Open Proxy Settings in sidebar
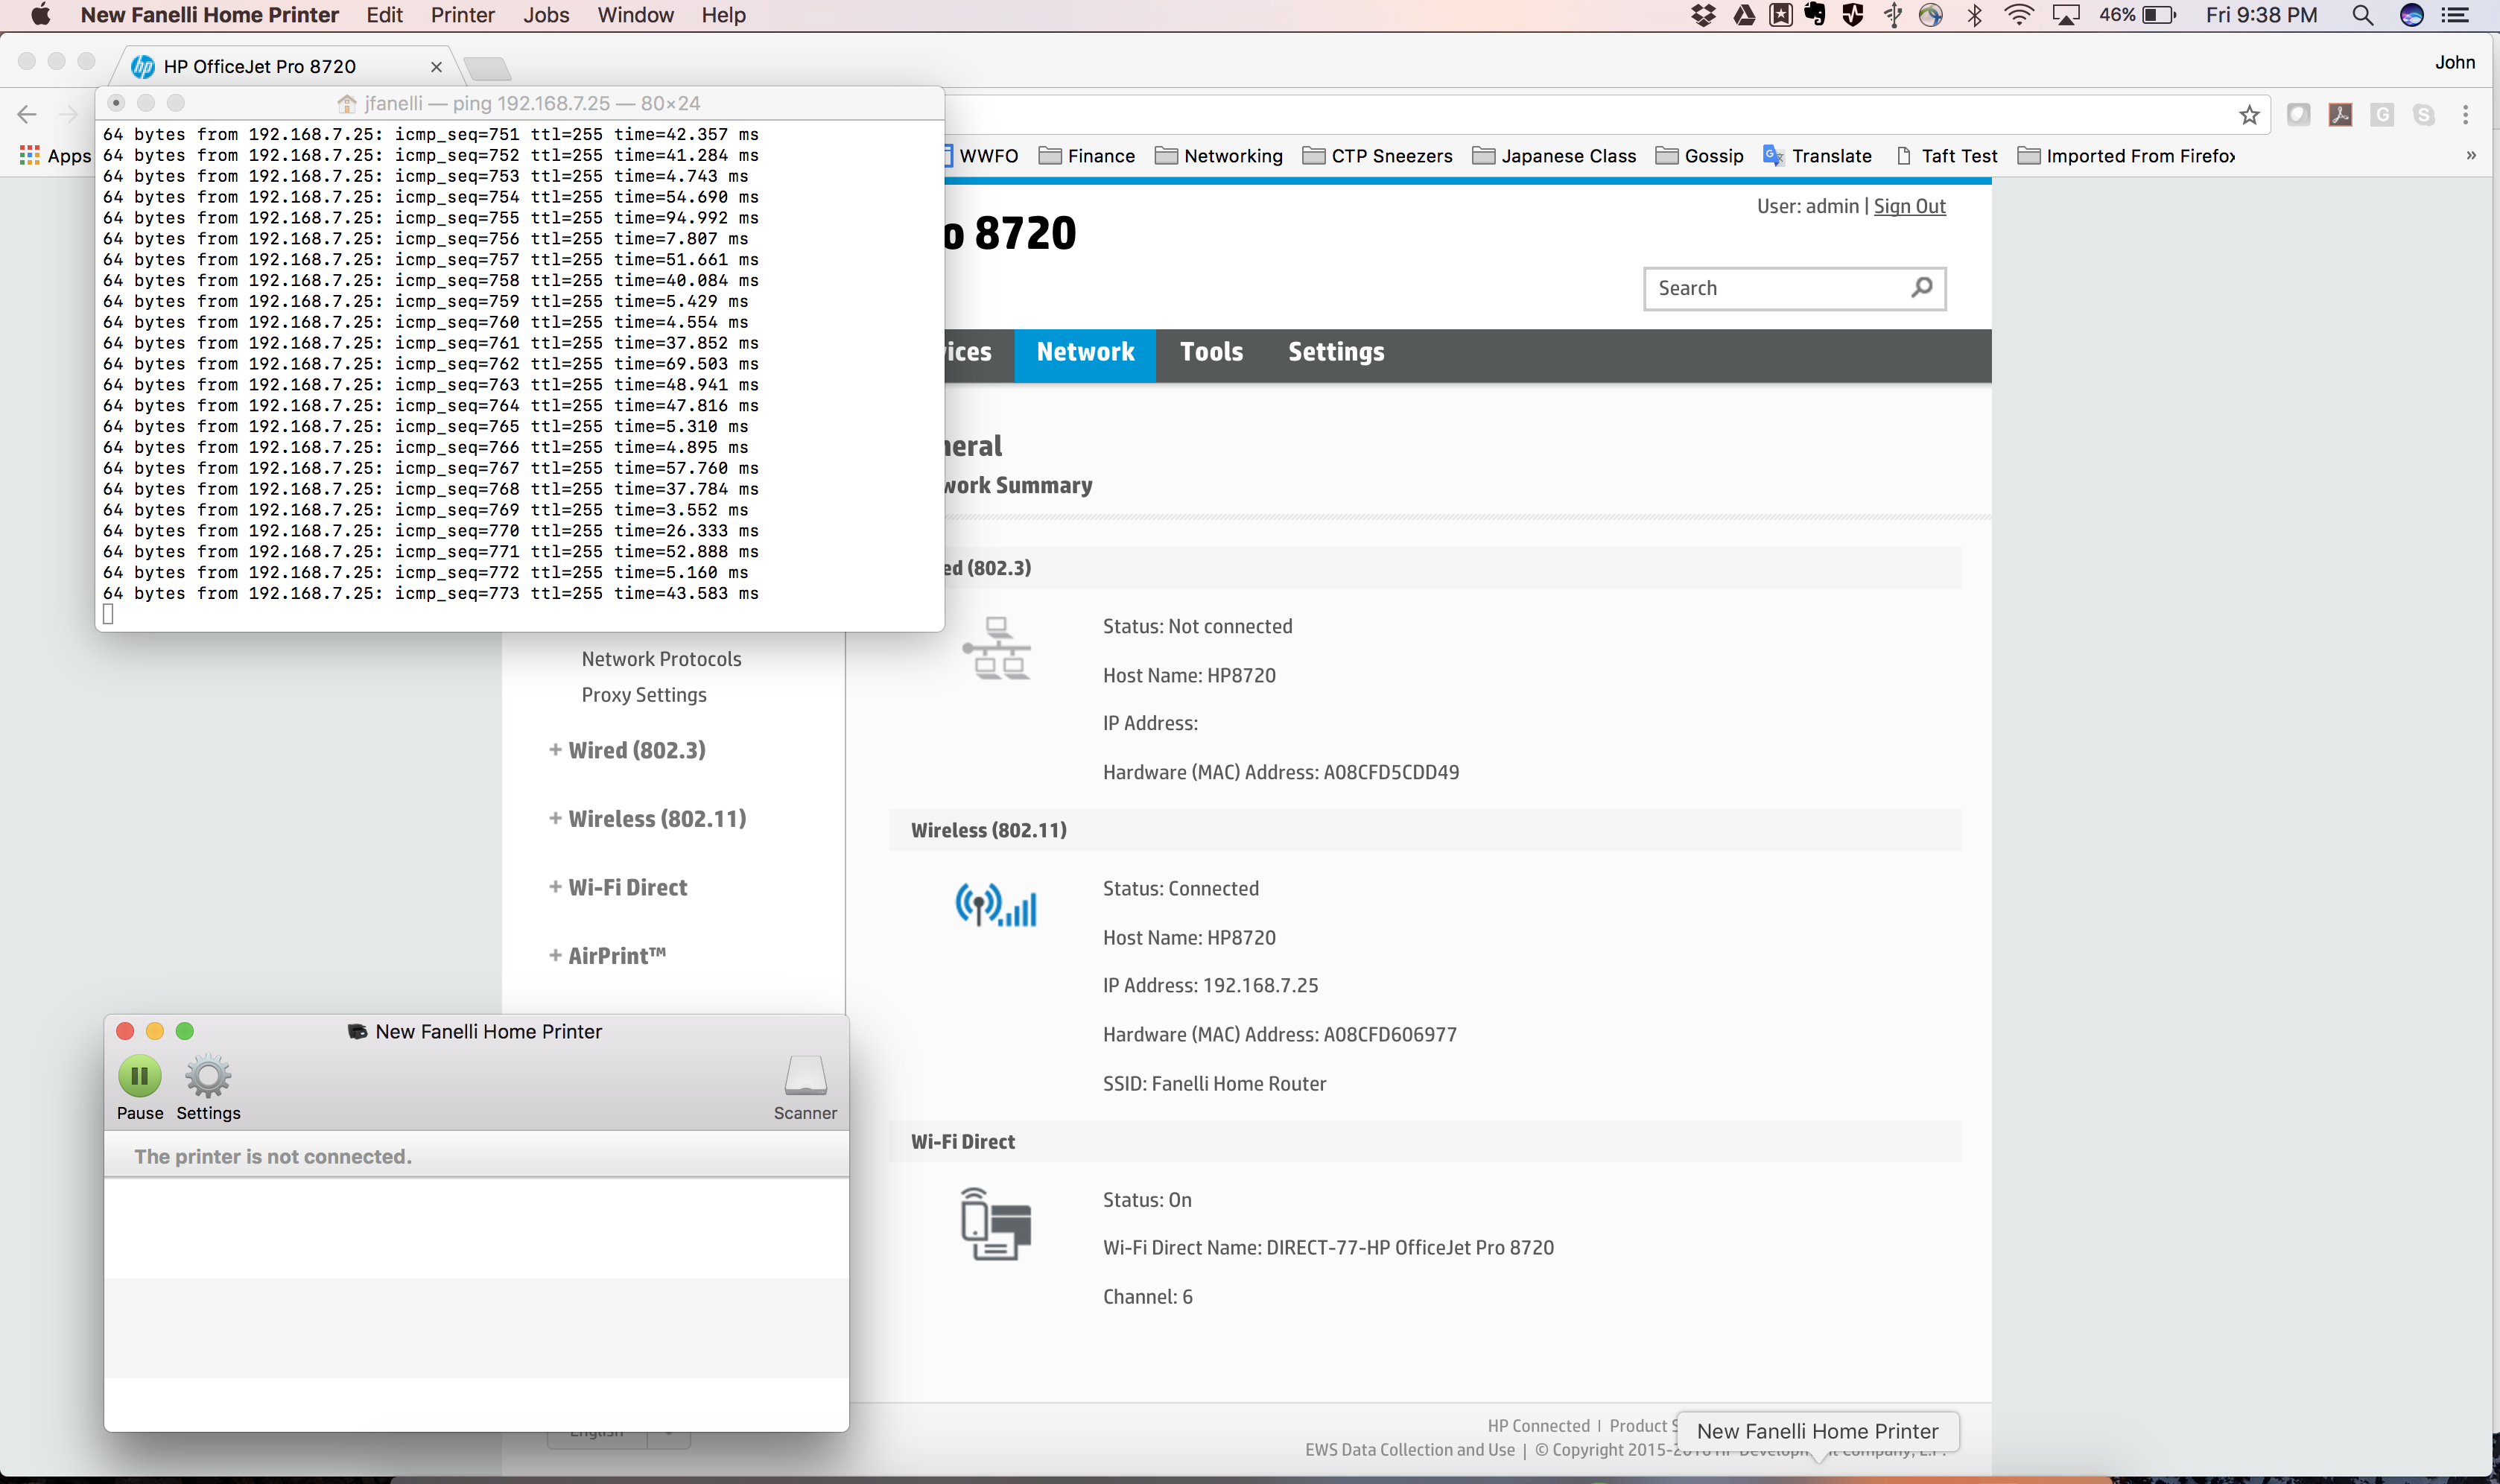 (644, 695)
